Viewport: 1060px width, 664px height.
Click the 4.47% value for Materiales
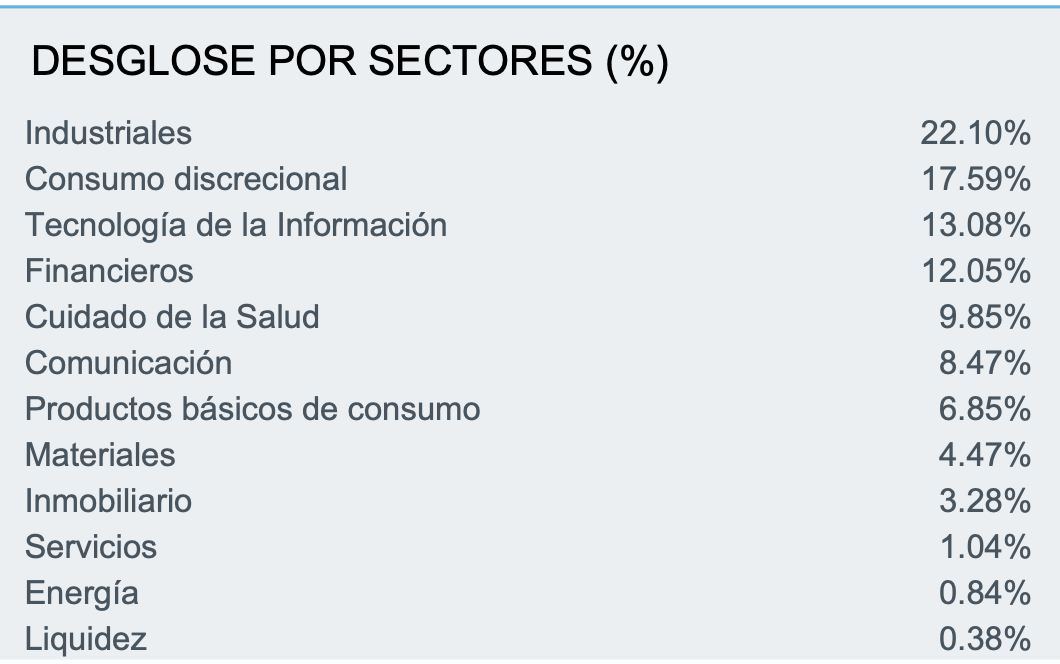point(984,455)
